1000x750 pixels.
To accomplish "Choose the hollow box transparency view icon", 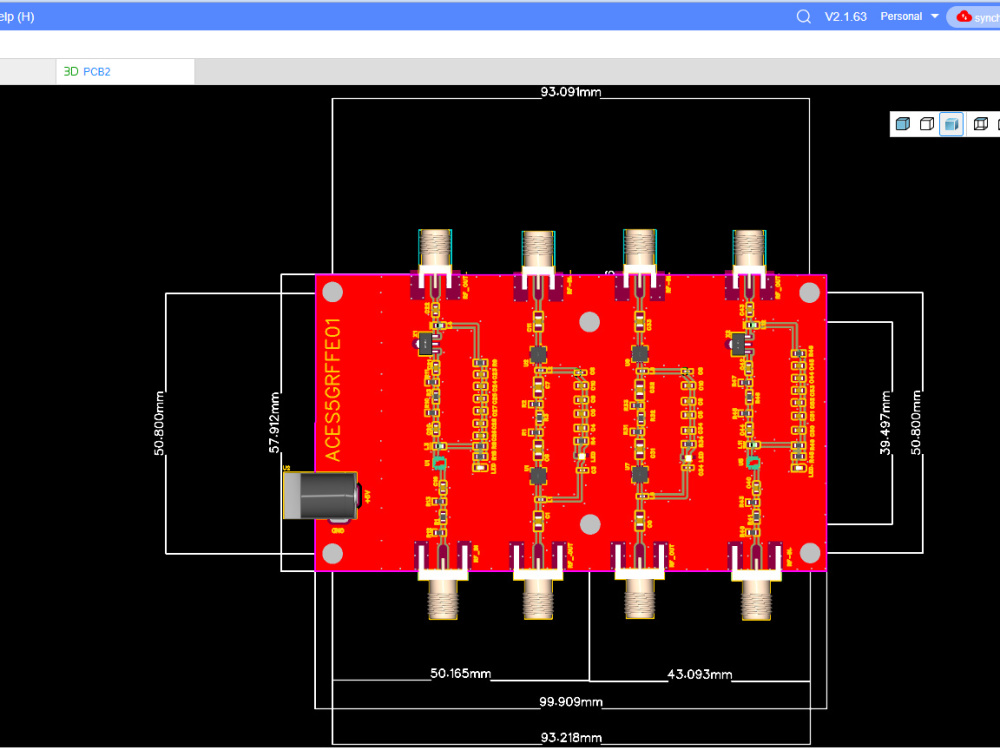I will (x=980, y=123).
